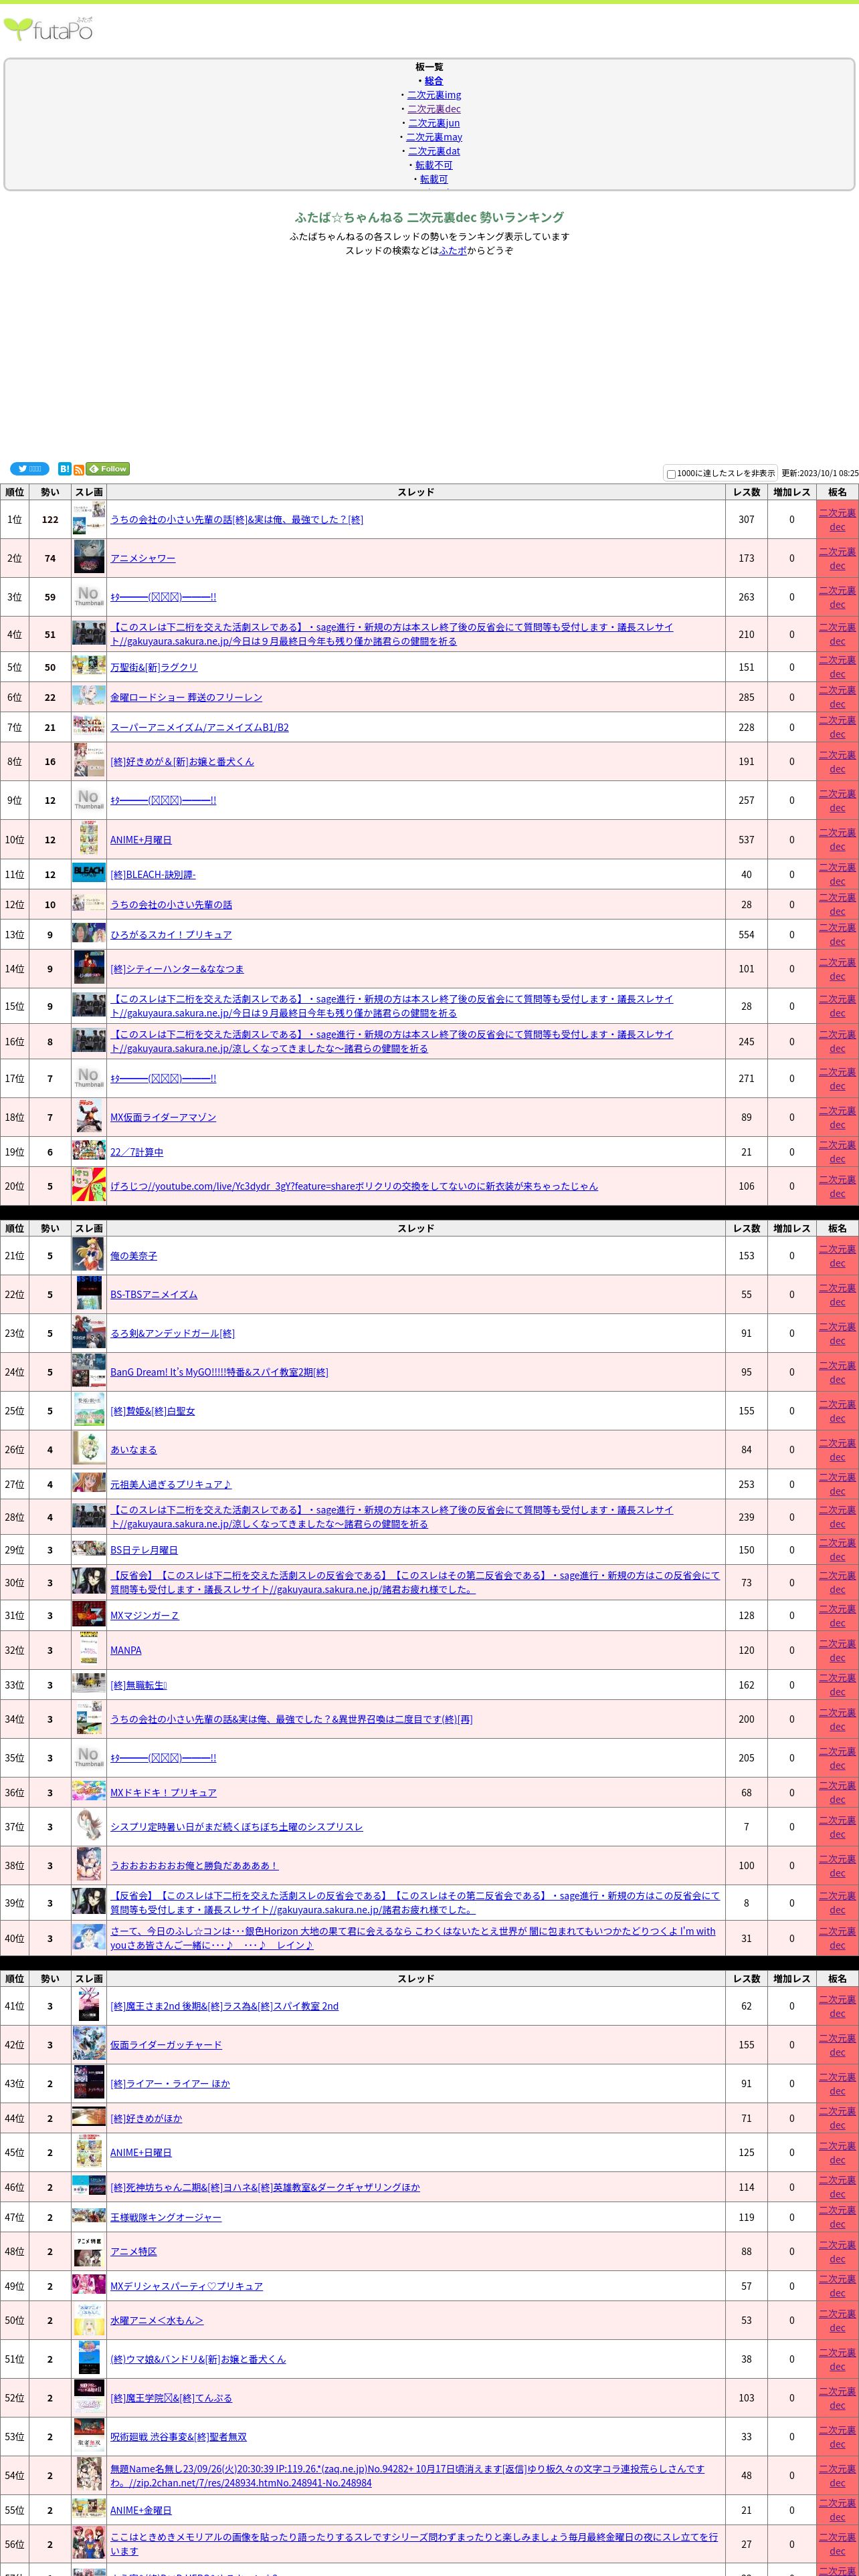Click 二次元裏dec board cell in rank 41 row
The image size is (859, 2576).
(837, 2006)
